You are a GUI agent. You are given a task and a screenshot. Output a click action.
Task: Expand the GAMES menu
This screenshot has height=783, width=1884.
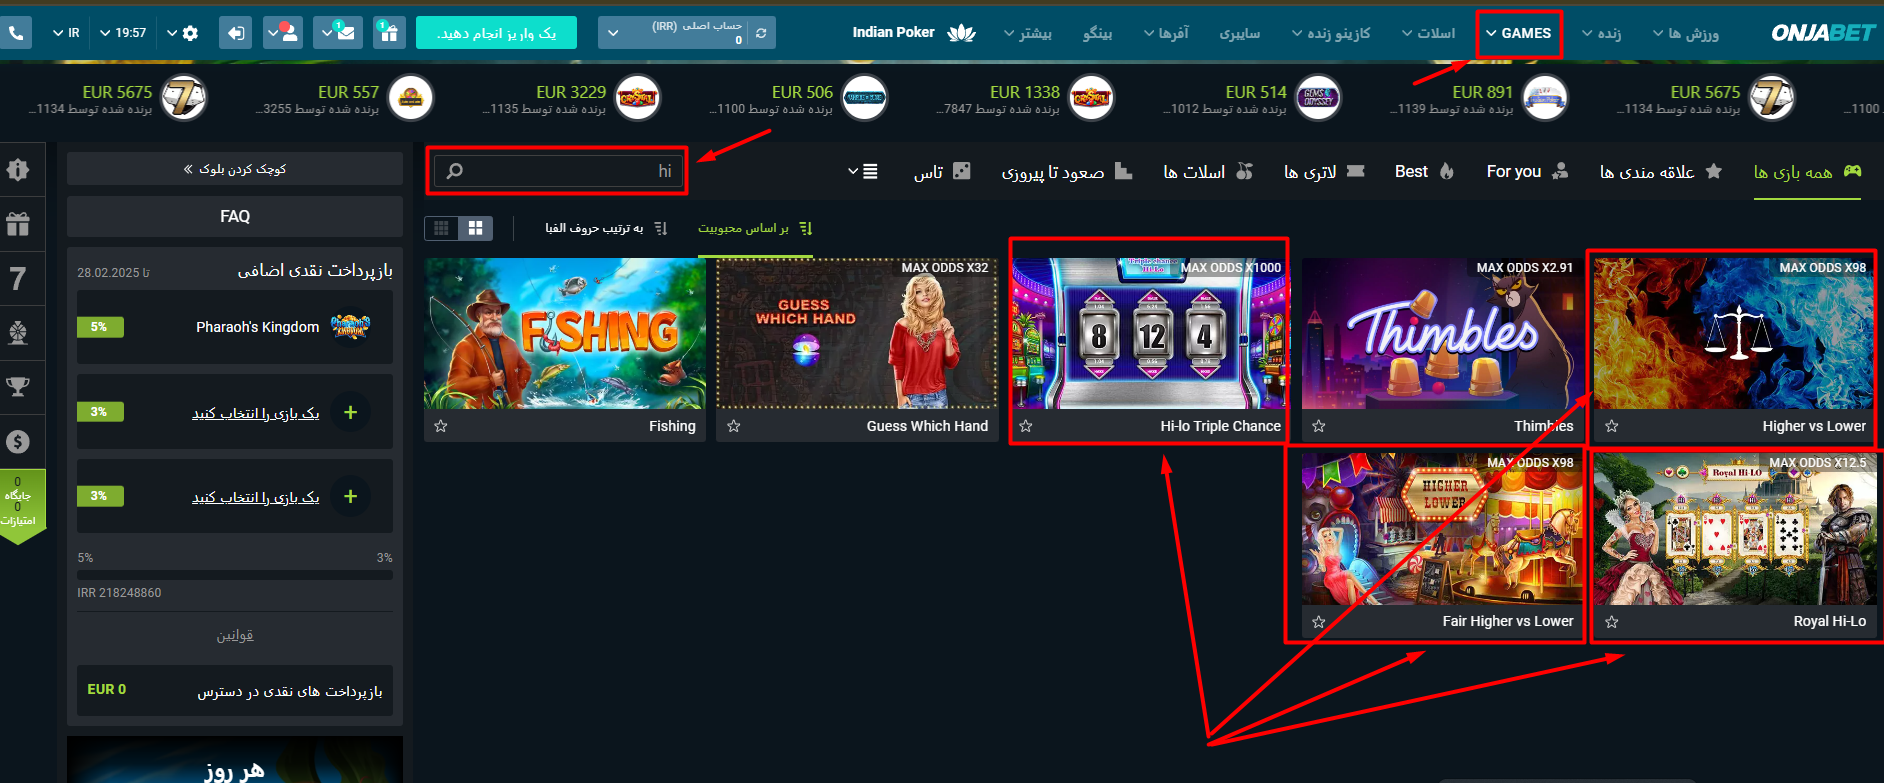[1518, 33]
